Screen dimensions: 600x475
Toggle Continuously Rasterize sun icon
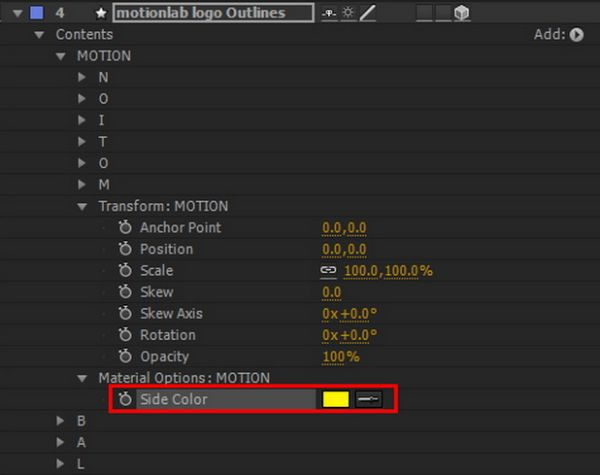pos(348,13)
